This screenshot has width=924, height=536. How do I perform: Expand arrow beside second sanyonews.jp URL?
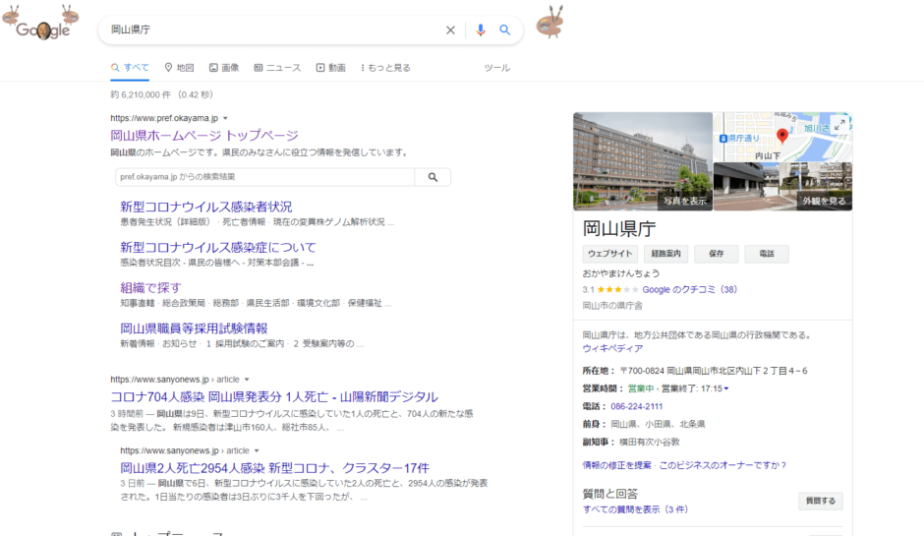pyautogui.click(x=256, y=451)
